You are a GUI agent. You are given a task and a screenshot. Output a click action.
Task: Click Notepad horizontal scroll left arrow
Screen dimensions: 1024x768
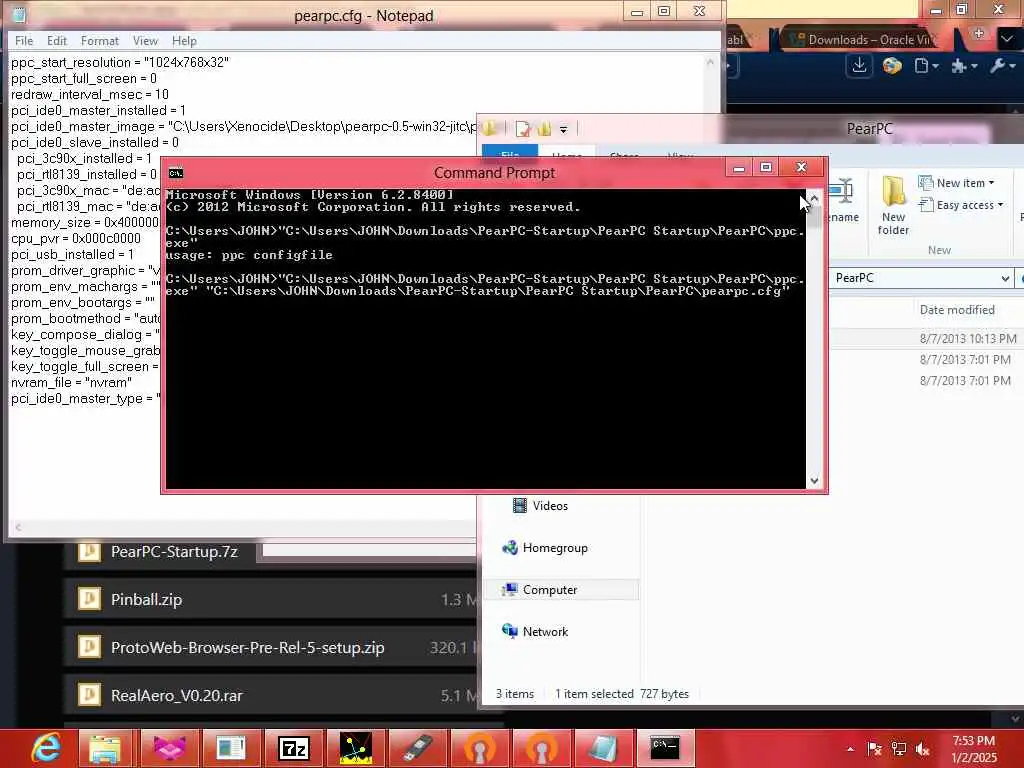pyautogui.click(x=18, y=527)
